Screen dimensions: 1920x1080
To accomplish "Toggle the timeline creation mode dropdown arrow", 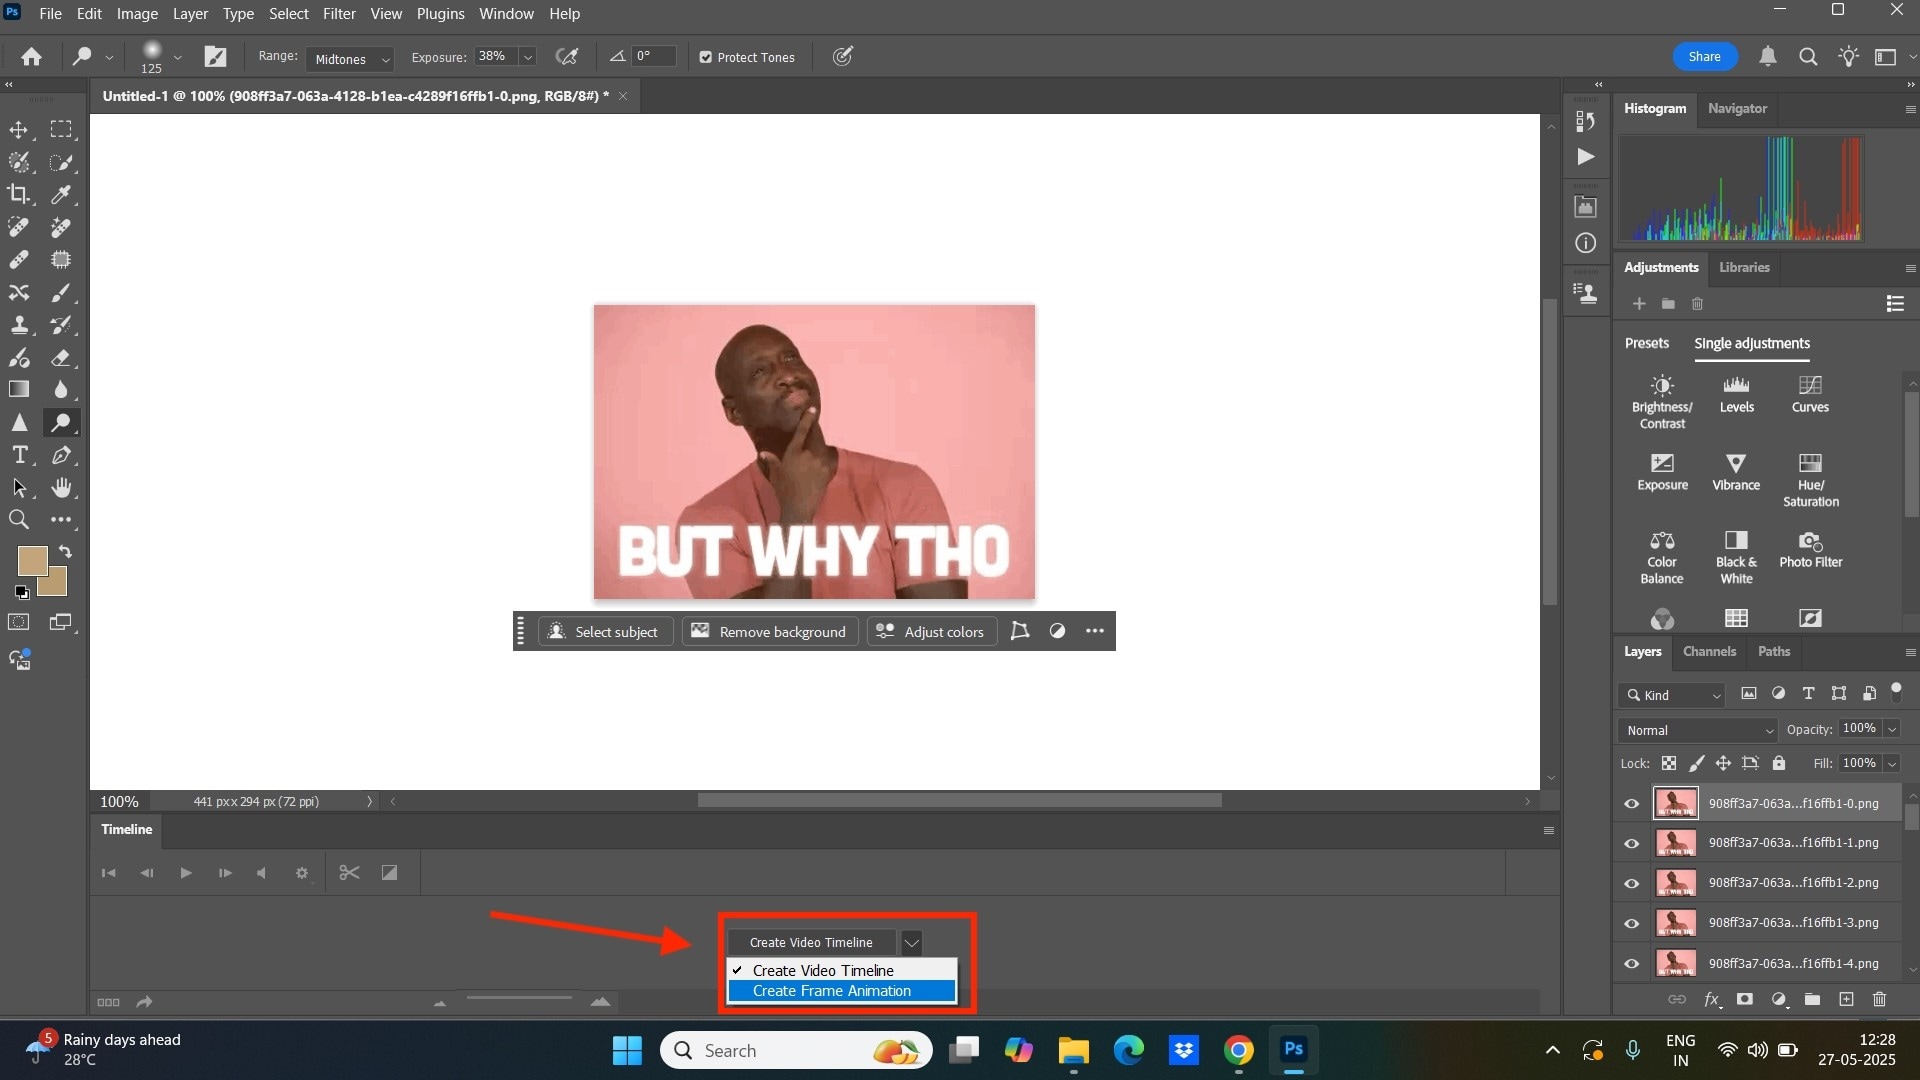I will click(911, 942).
